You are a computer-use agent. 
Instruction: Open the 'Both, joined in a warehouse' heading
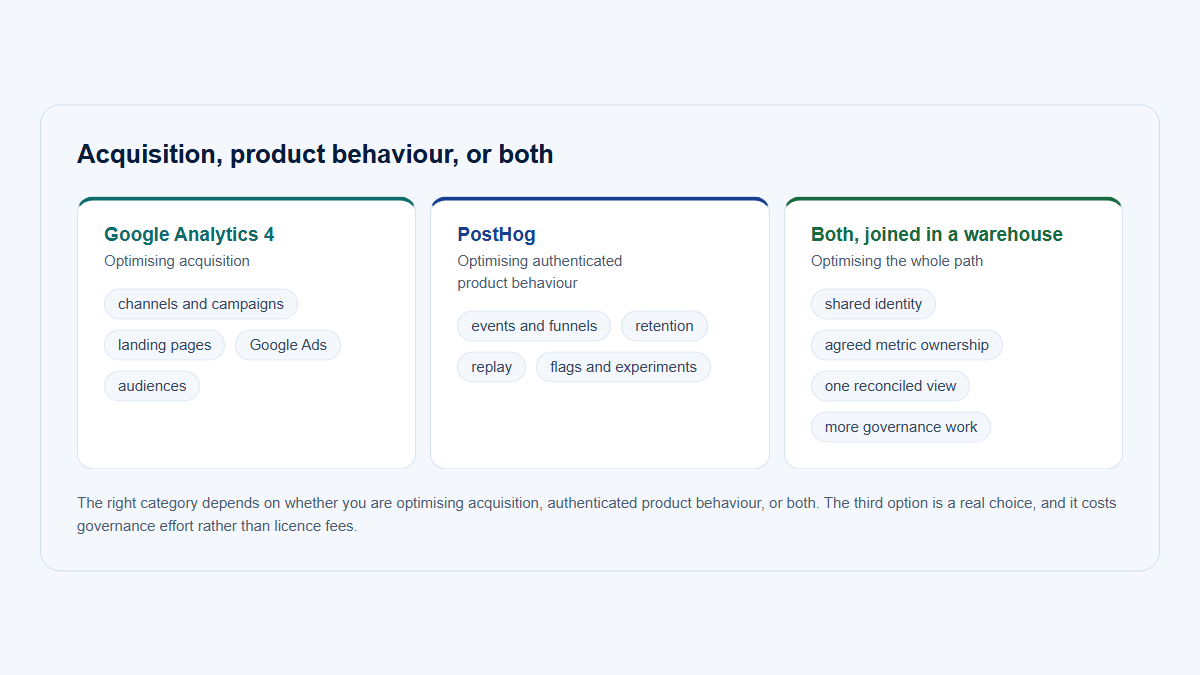[x=937, y=234]
